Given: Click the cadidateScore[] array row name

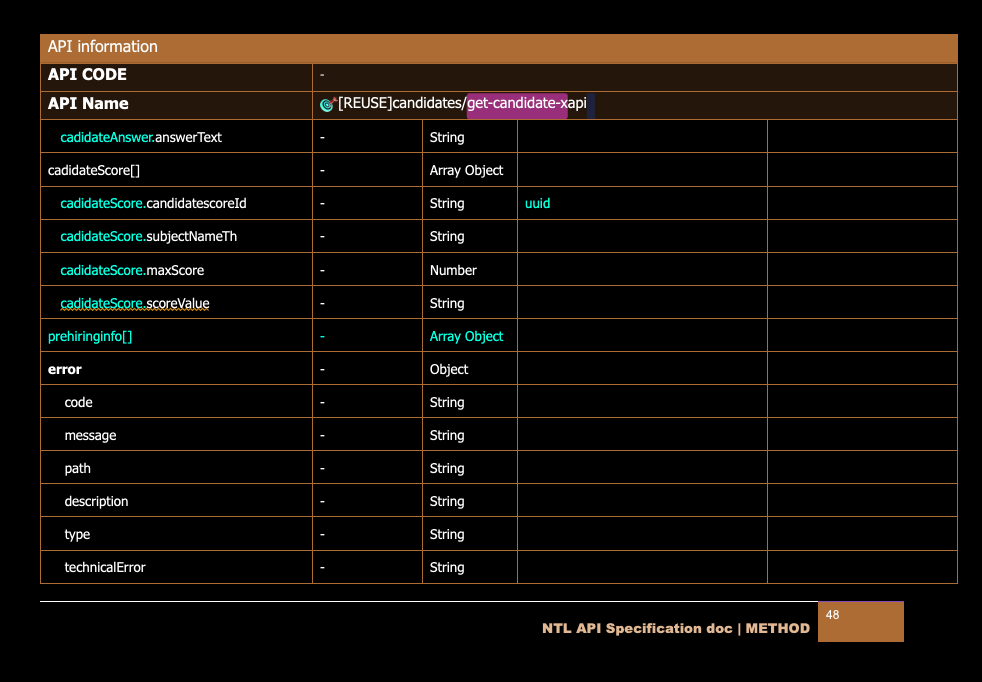Looking at the screenshot, I should click(x=94, y=170).
